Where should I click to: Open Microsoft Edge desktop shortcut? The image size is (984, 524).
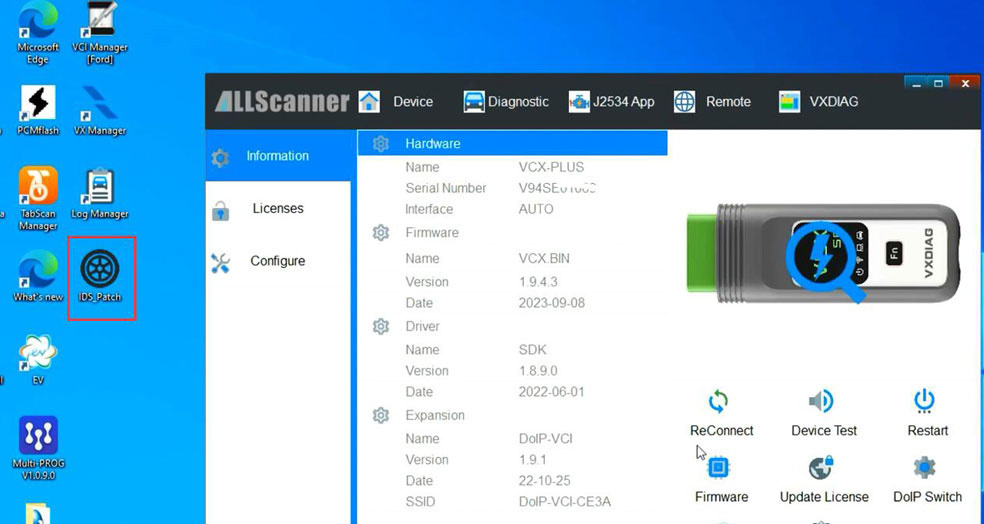(x=38, y=33)
